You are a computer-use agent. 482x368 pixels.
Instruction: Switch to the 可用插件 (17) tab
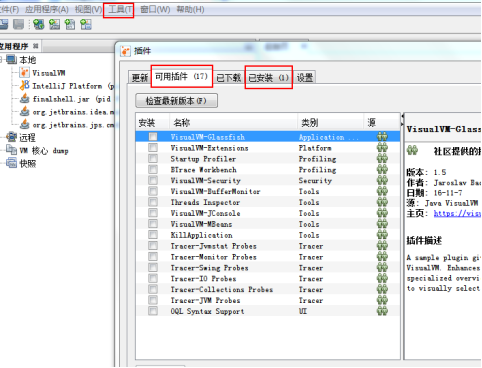(182, 77)
